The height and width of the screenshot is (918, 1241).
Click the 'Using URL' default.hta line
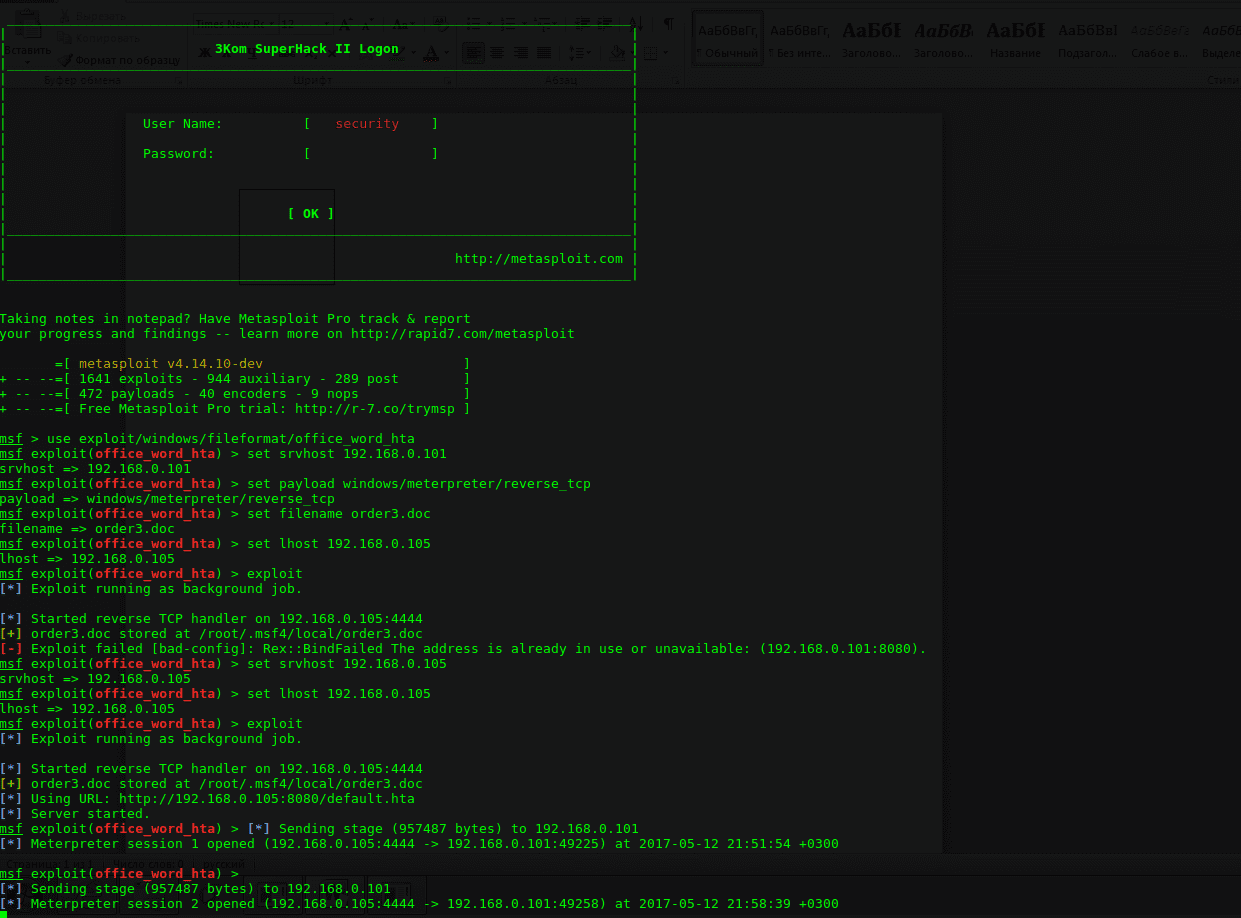[x=207, y=799]
